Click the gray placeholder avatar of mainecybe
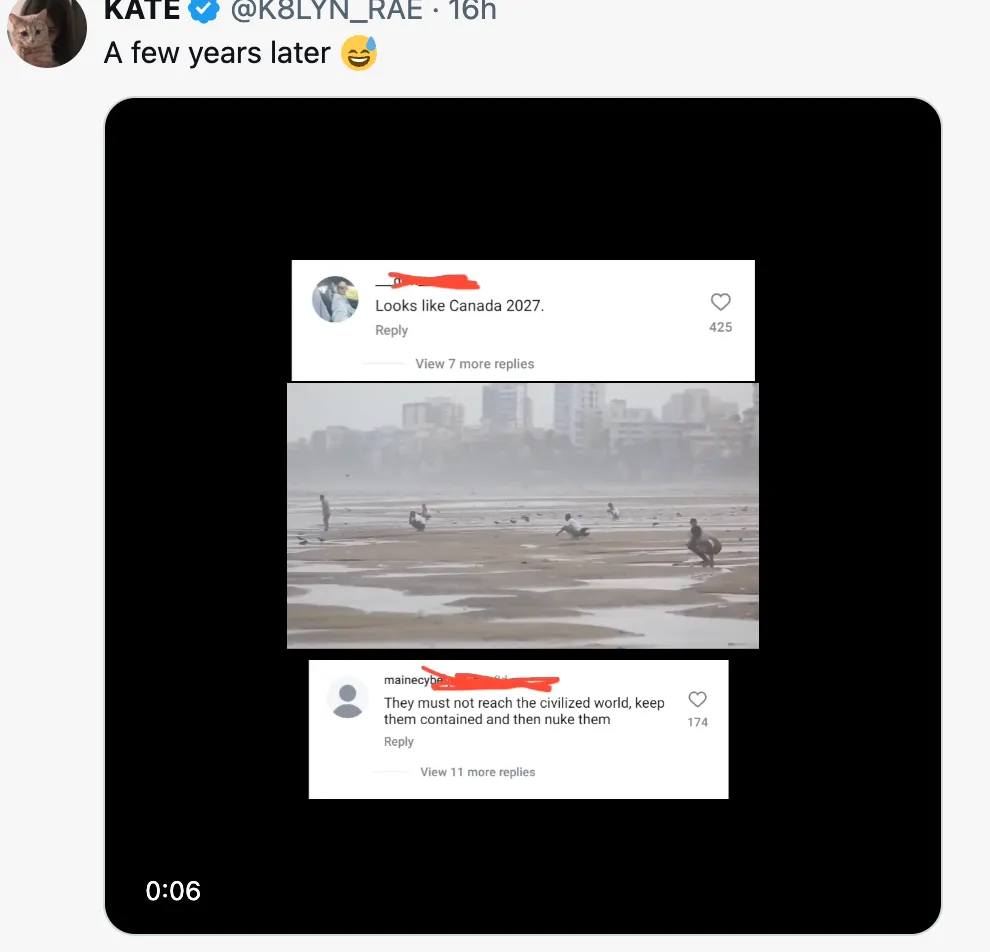Viewport: 990px width, 952px height. click(347, 698)
